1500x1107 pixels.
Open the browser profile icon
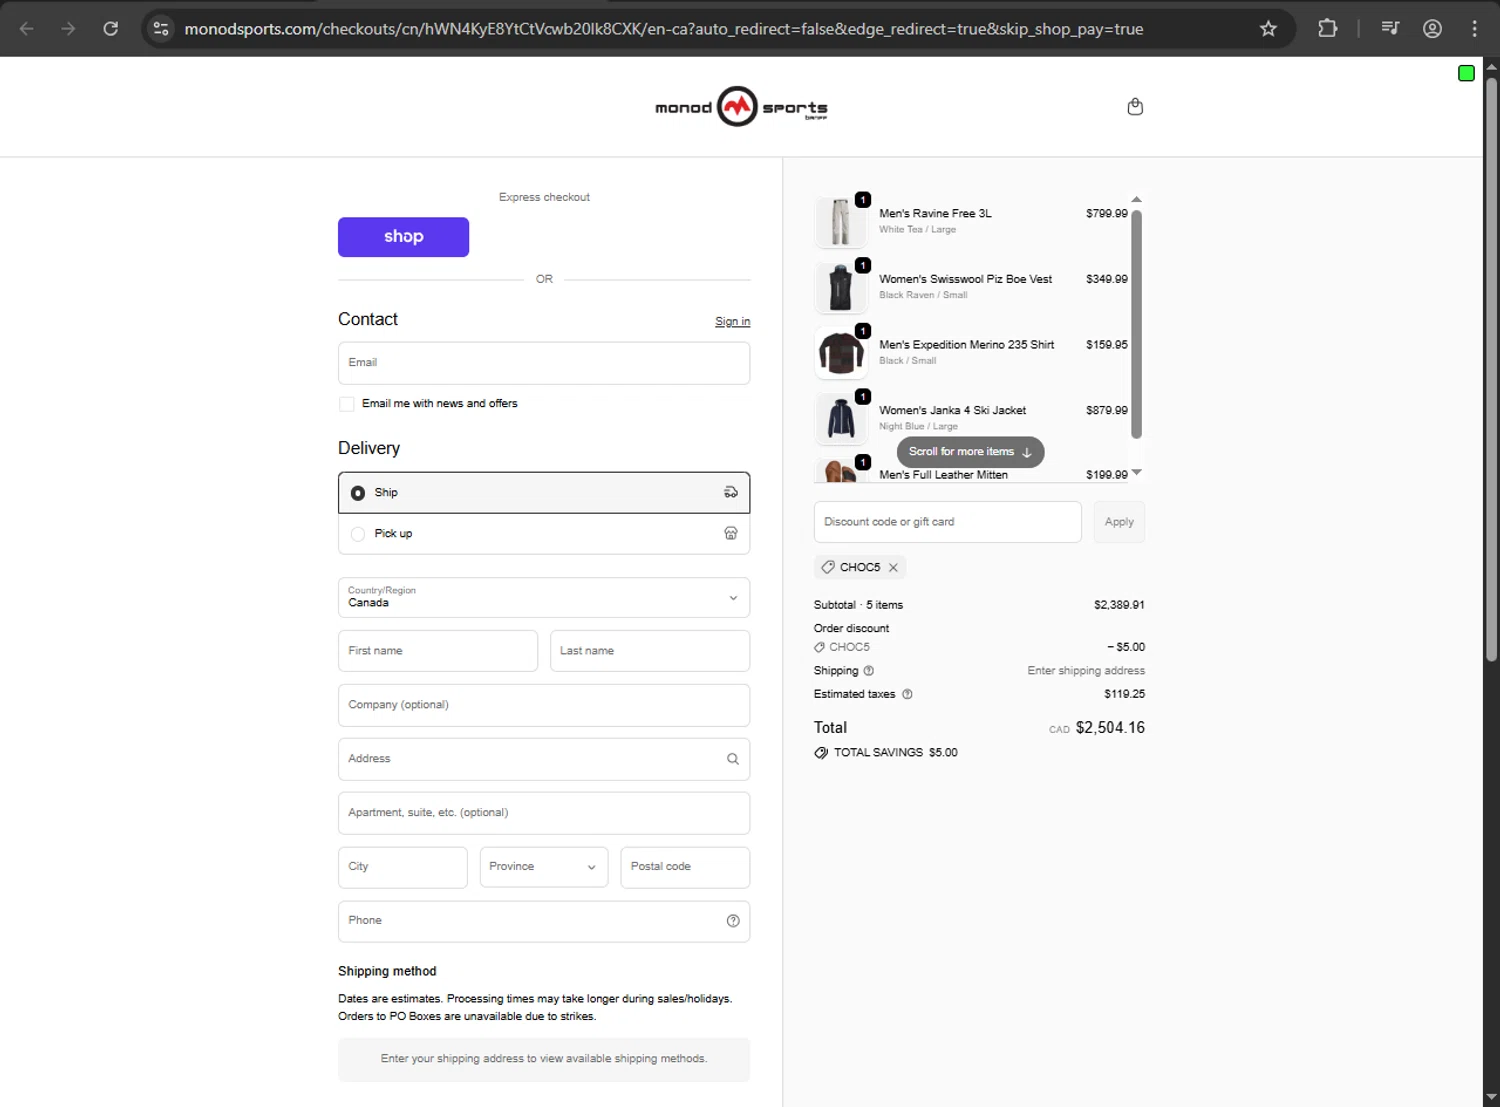(x=1432, y=28)
